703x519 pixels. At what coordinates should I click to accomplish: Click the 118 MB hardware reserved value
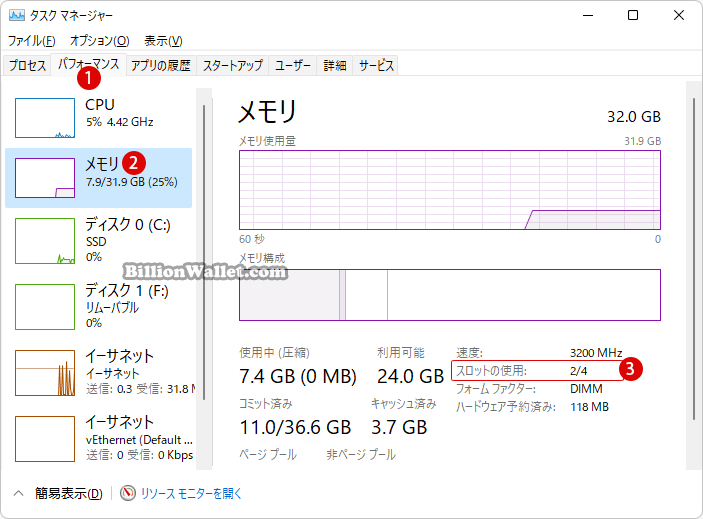click(589, 407)
